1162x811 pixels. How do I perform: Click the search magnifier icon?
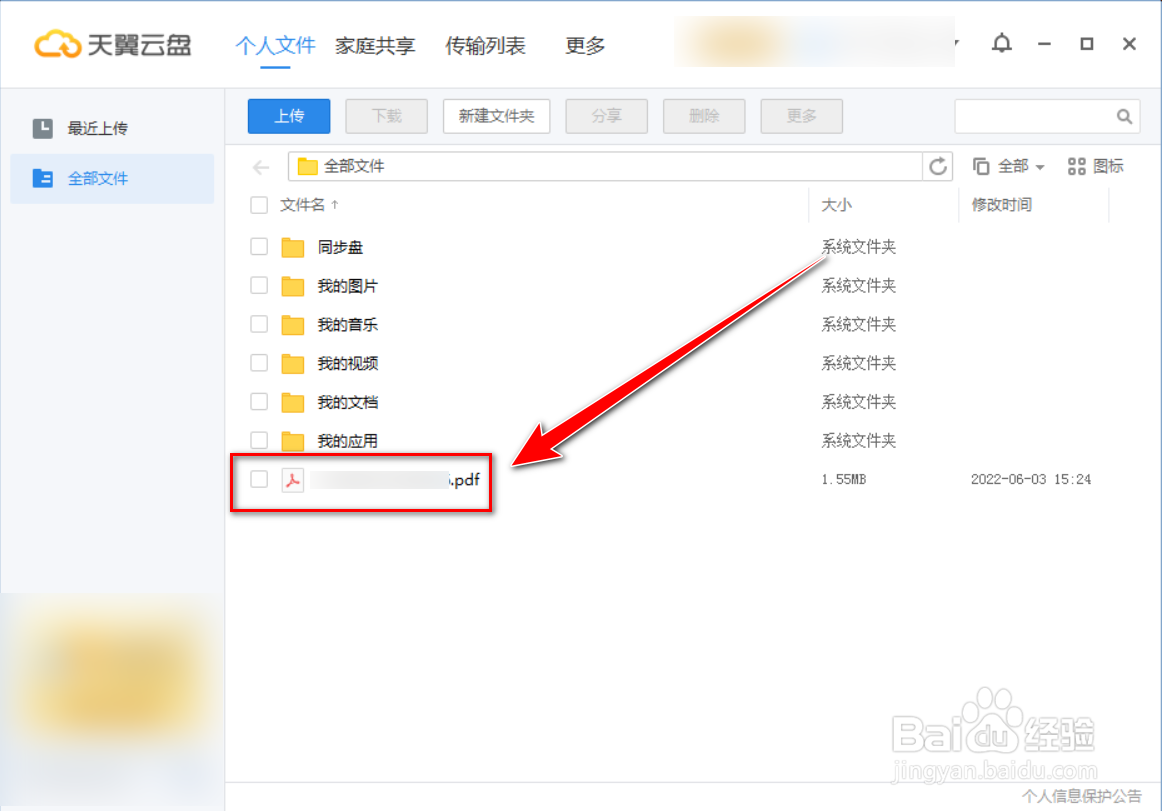(1124, 116)
